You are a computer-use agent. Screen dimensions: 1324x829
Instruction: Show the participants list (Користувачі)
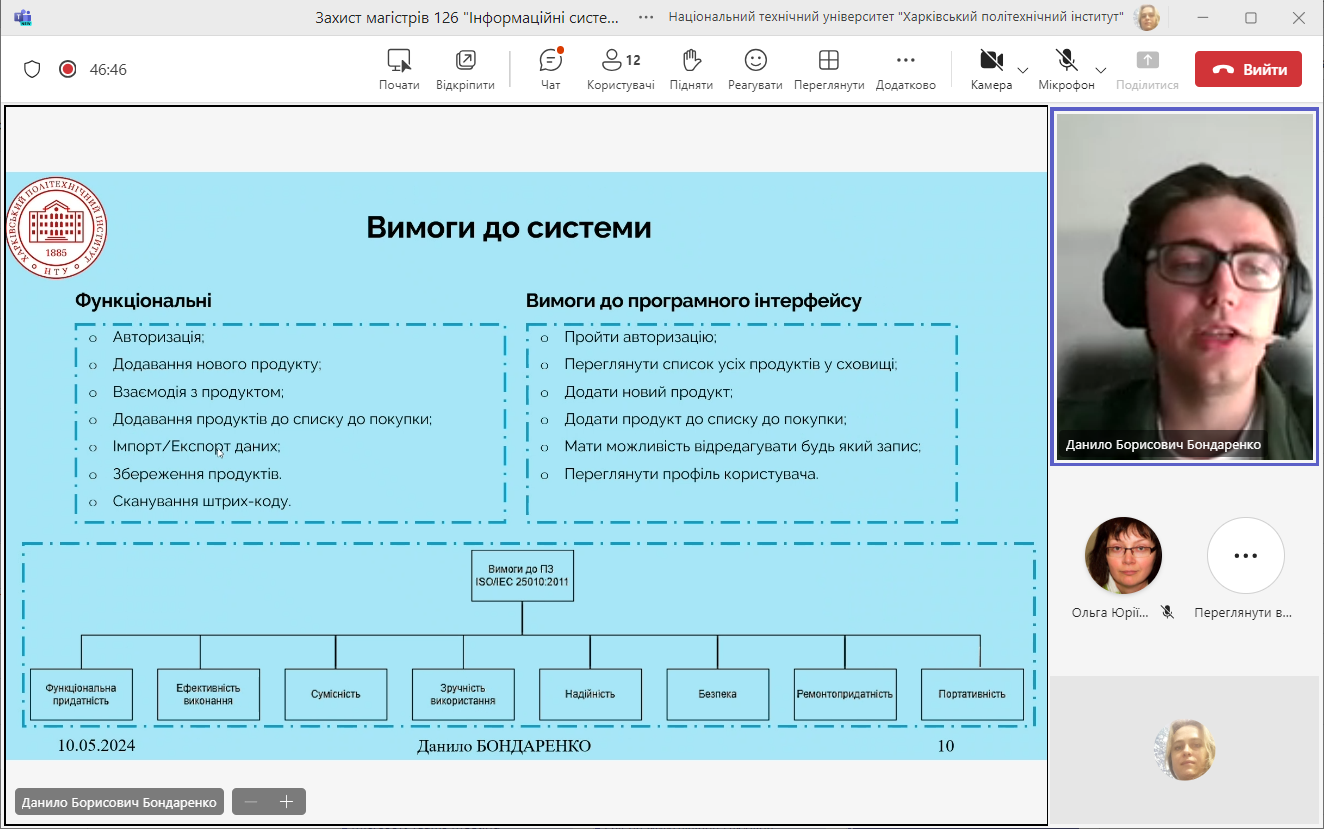pyautogui.click(x=620, y=68)
